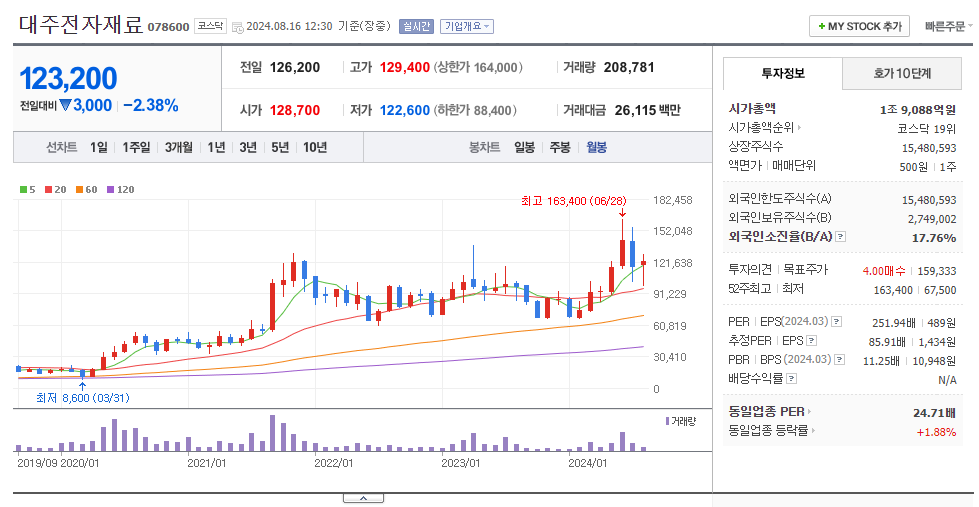This screenshot has width=979, height=507.
Task: Open the 시가총액순위 link
Action: [765, 127]
